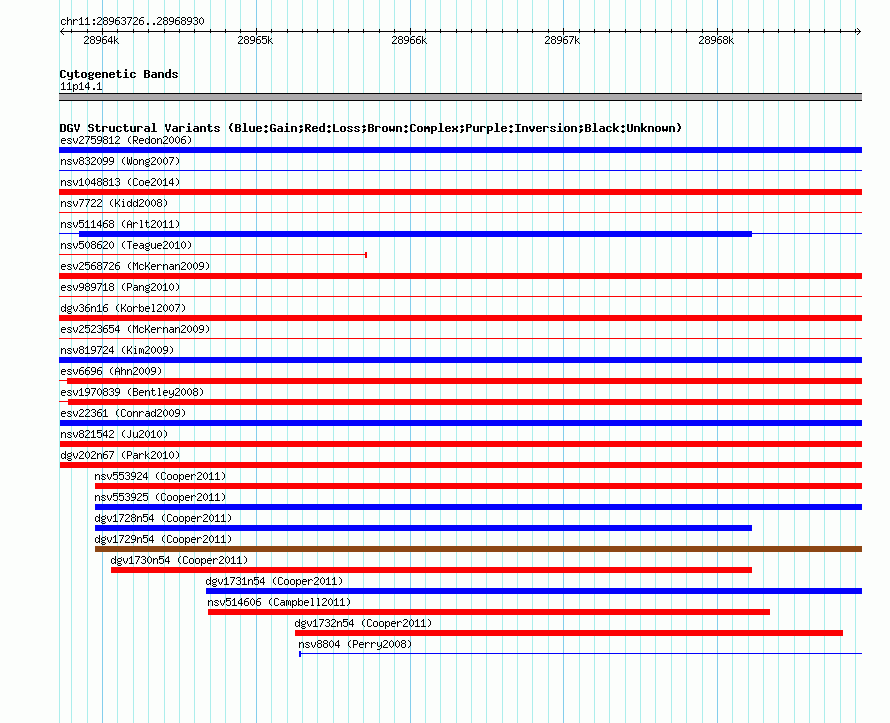Click the 28964k ruler tick label
This screenshot has width=890, height=723.
coord(101,40)
